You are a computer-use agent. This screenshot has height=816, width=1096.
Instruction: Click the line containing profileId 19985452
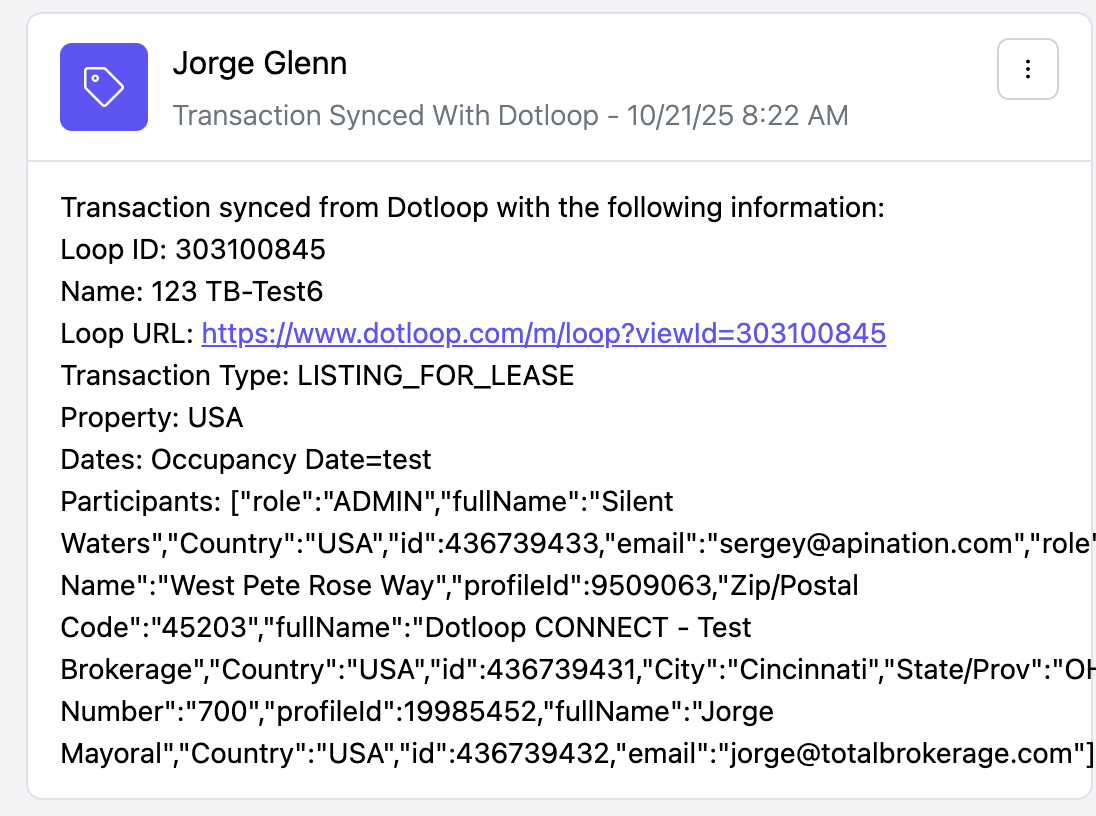(417, 711)
